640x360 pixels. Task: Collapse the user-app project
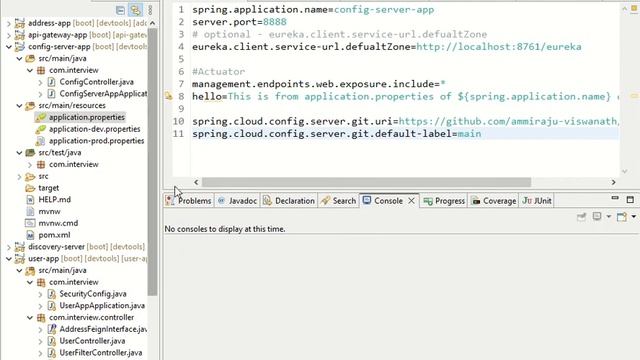pos(9,259)
